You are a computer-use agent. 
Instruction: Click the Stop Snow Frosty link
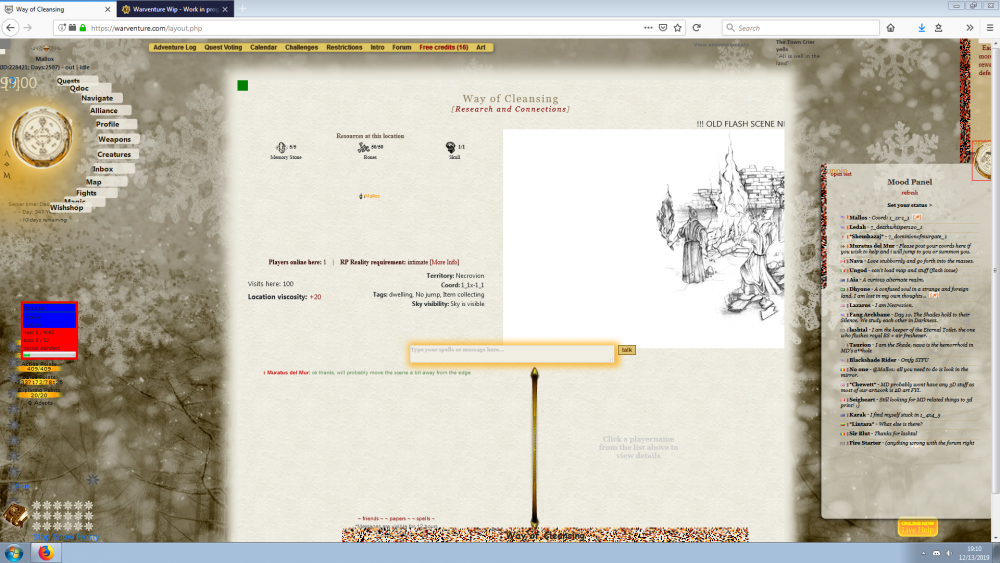(x=66, y=537)
